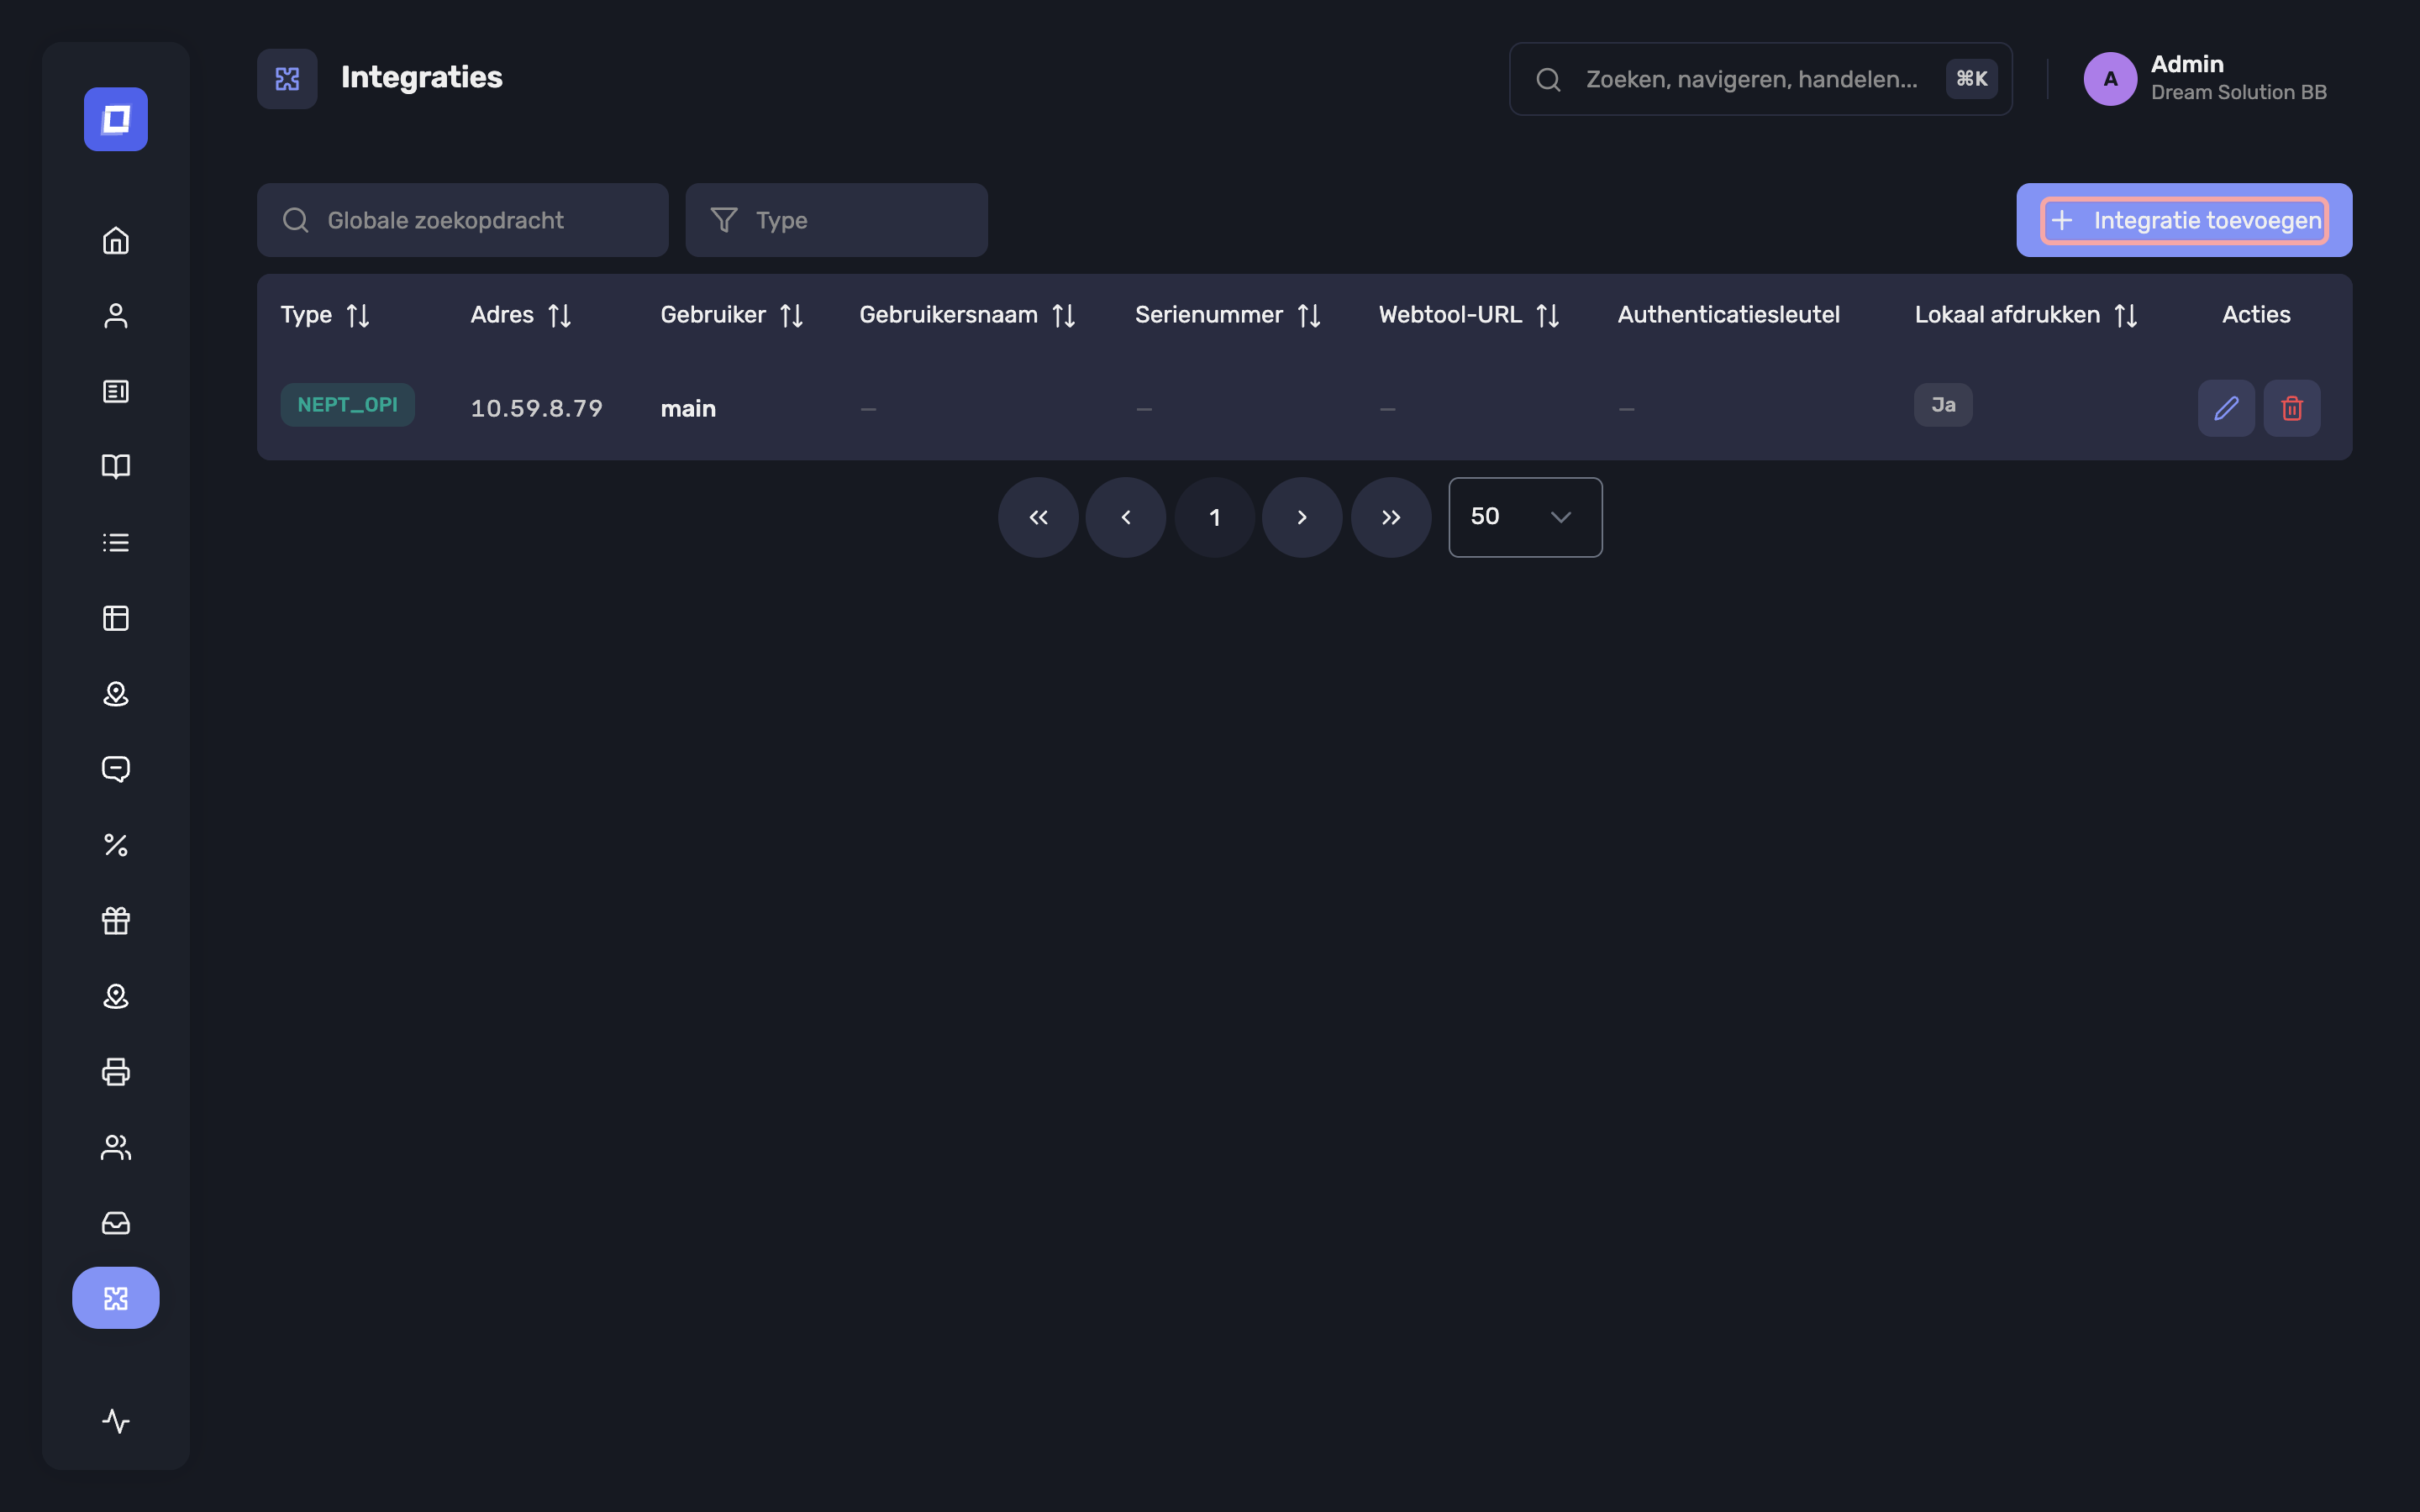Go to previous page of results

coord(1126,517)
